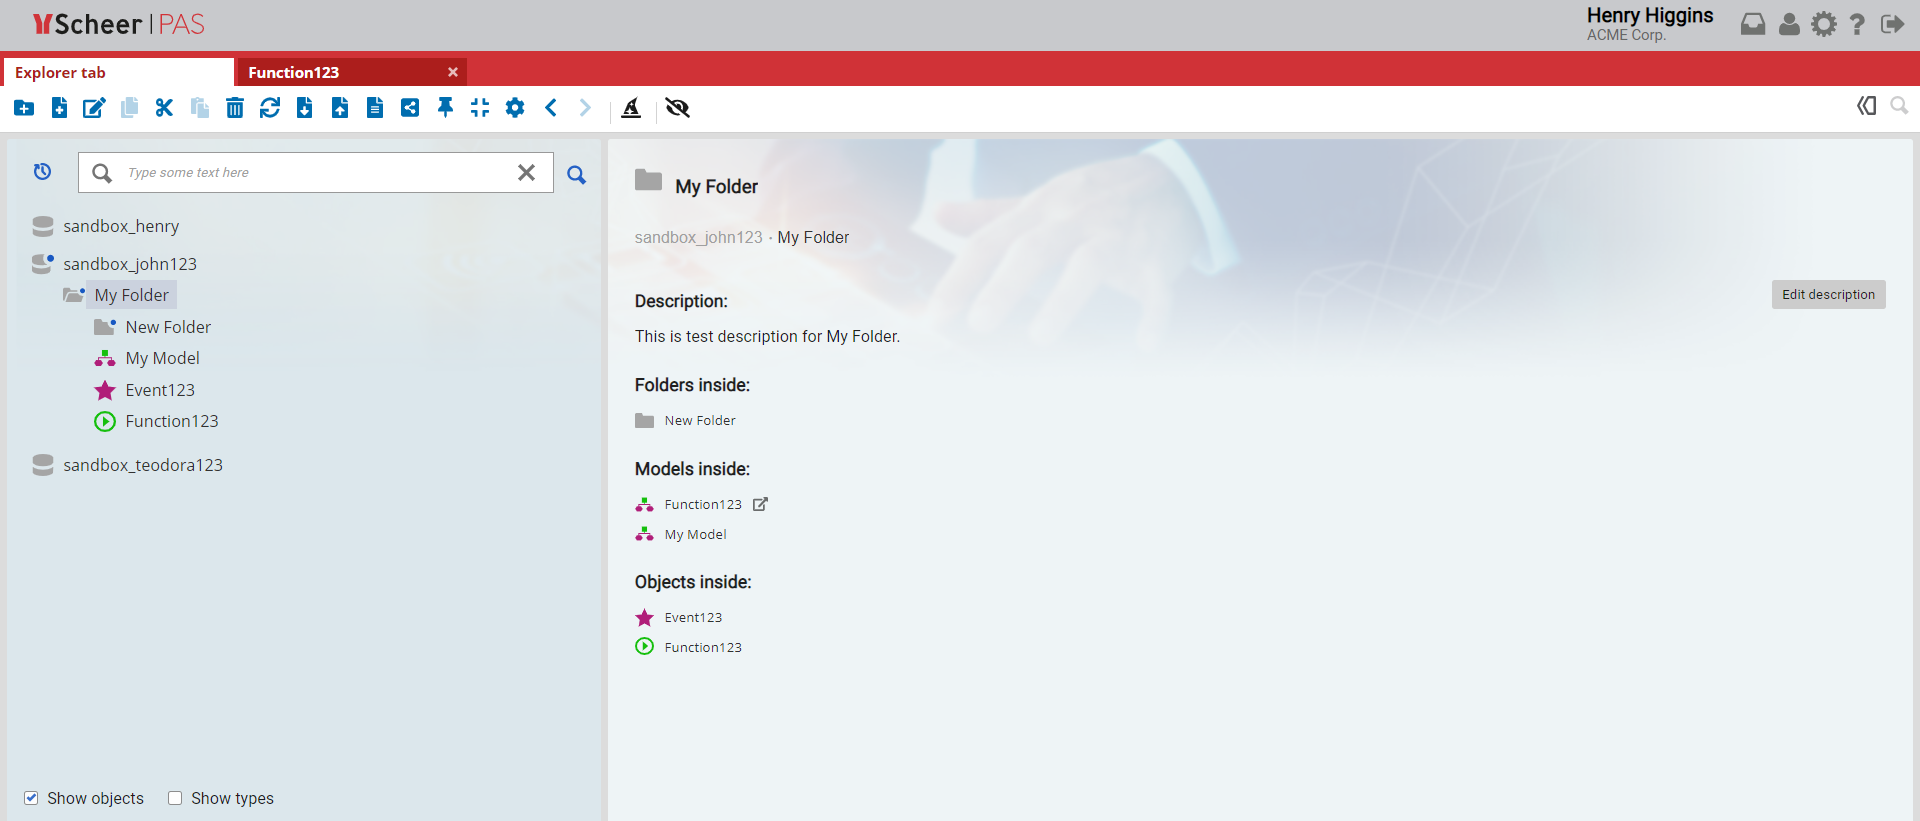This screenshot has height=821, width=1920.
Task: Click the search text input field
Action: tap(316, 172)
